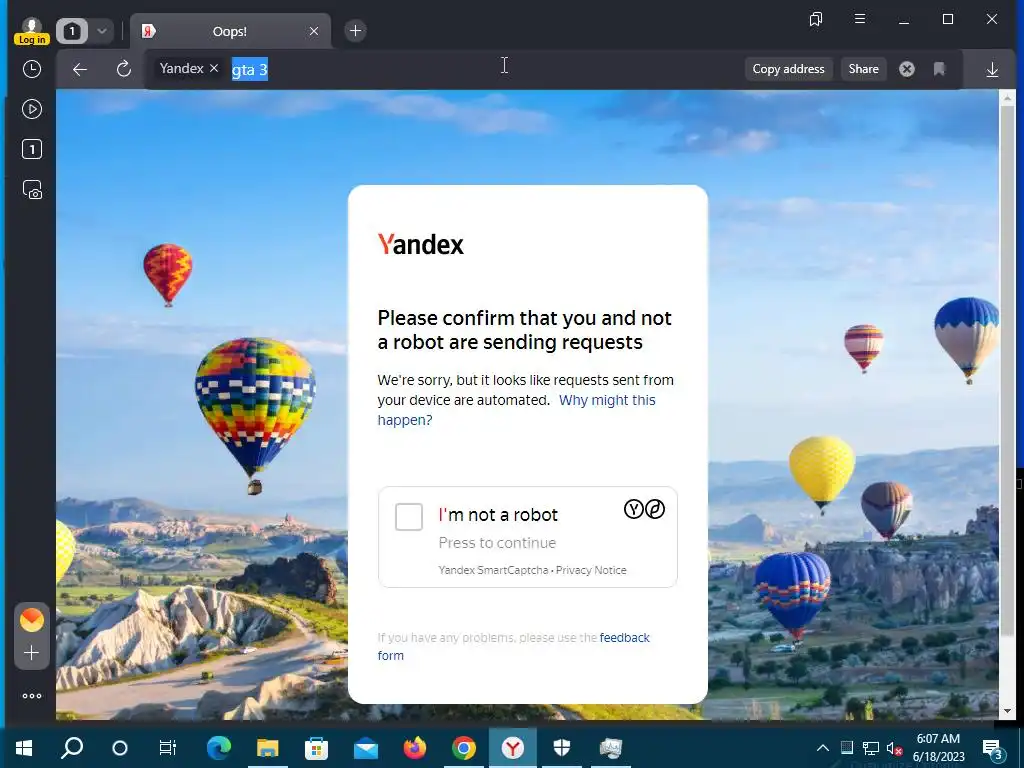Click the scroll down arrow
This screenshot has height=768, width=1024.
1006,711
